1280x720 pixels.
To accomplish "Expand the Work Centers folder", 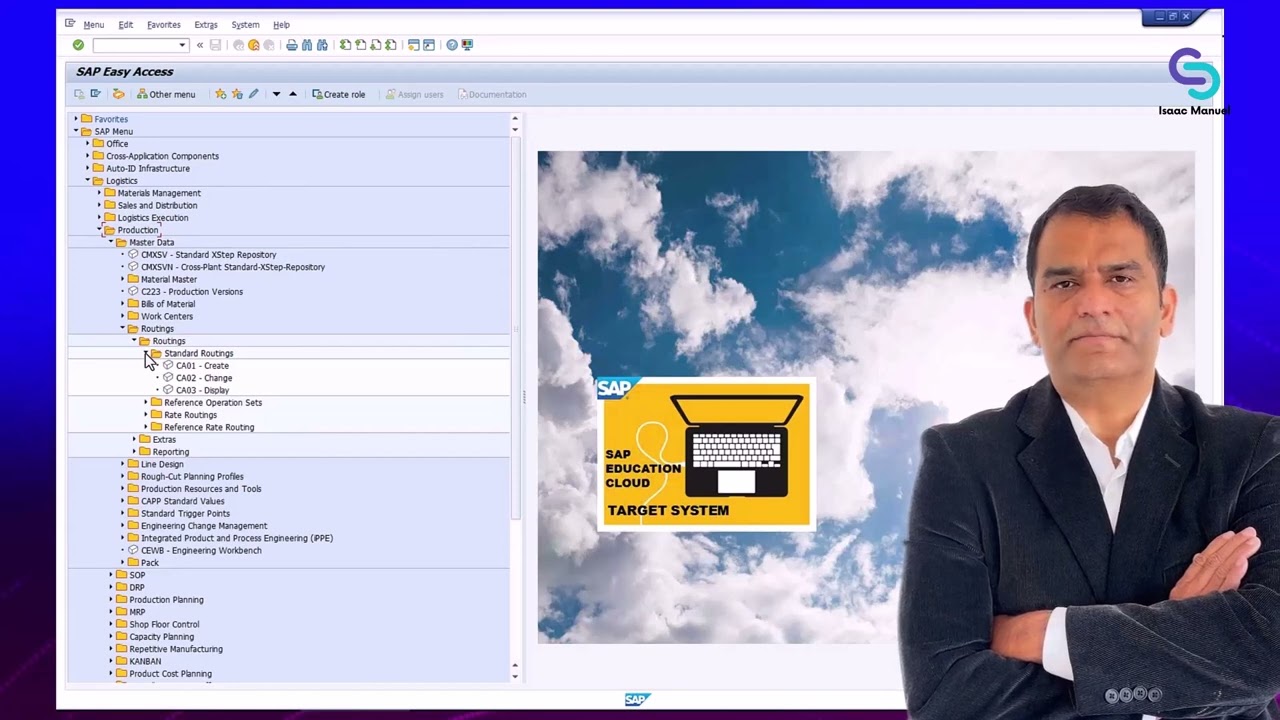I will (123, 316).
